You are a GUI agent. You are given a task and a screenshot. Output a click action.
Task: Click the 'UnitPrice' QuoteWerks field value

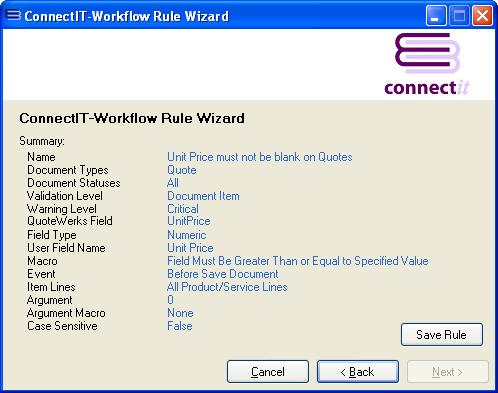point(189,221)
